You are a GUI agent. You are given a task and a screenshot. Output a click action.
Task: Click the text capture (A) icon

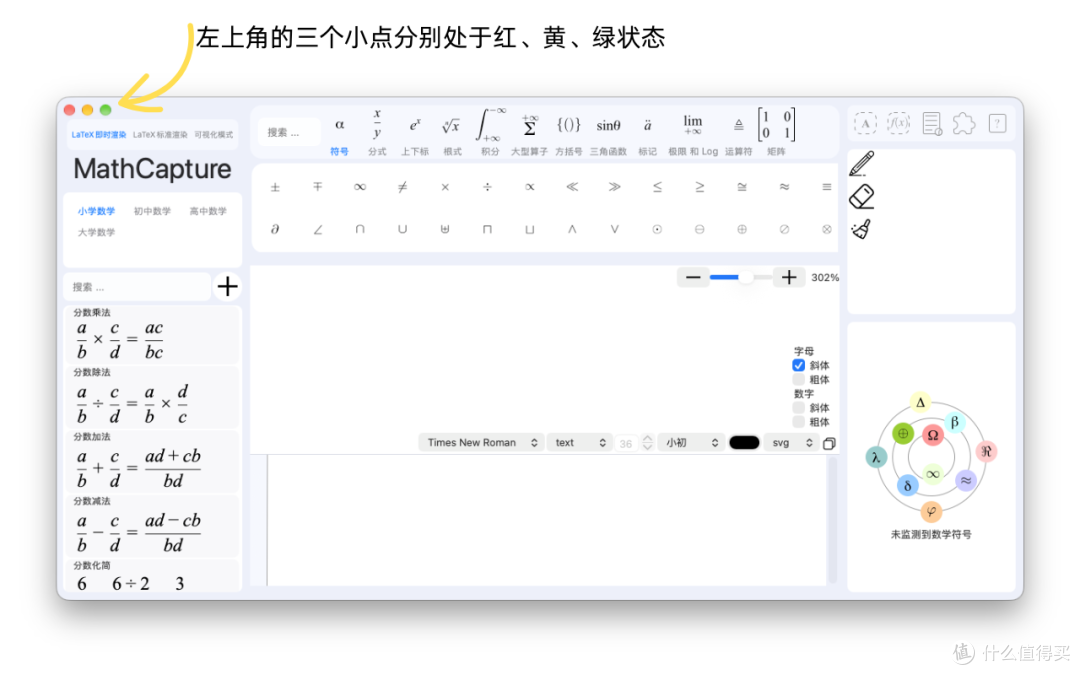pos(865,123)
